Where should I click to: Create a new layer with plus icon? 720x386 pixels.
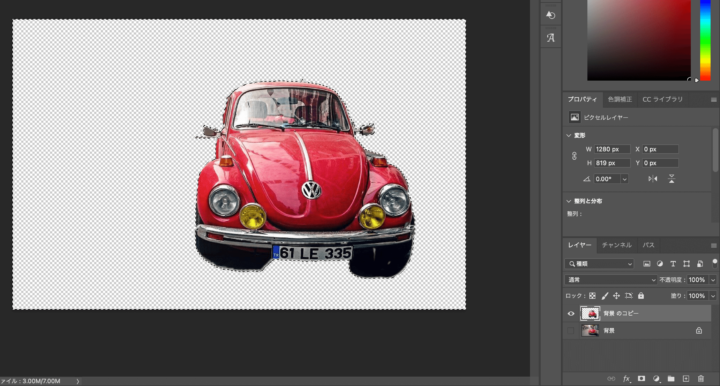pos(686,379)
